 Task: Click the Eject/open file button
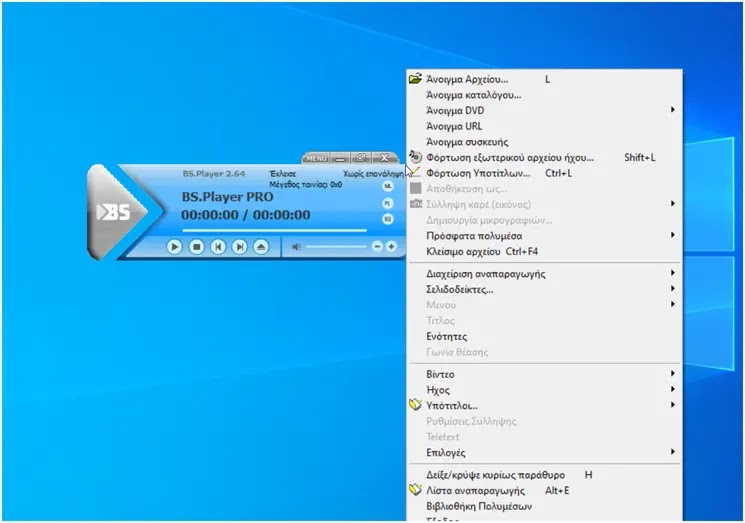pyautogui.click(x=261, y=247)
